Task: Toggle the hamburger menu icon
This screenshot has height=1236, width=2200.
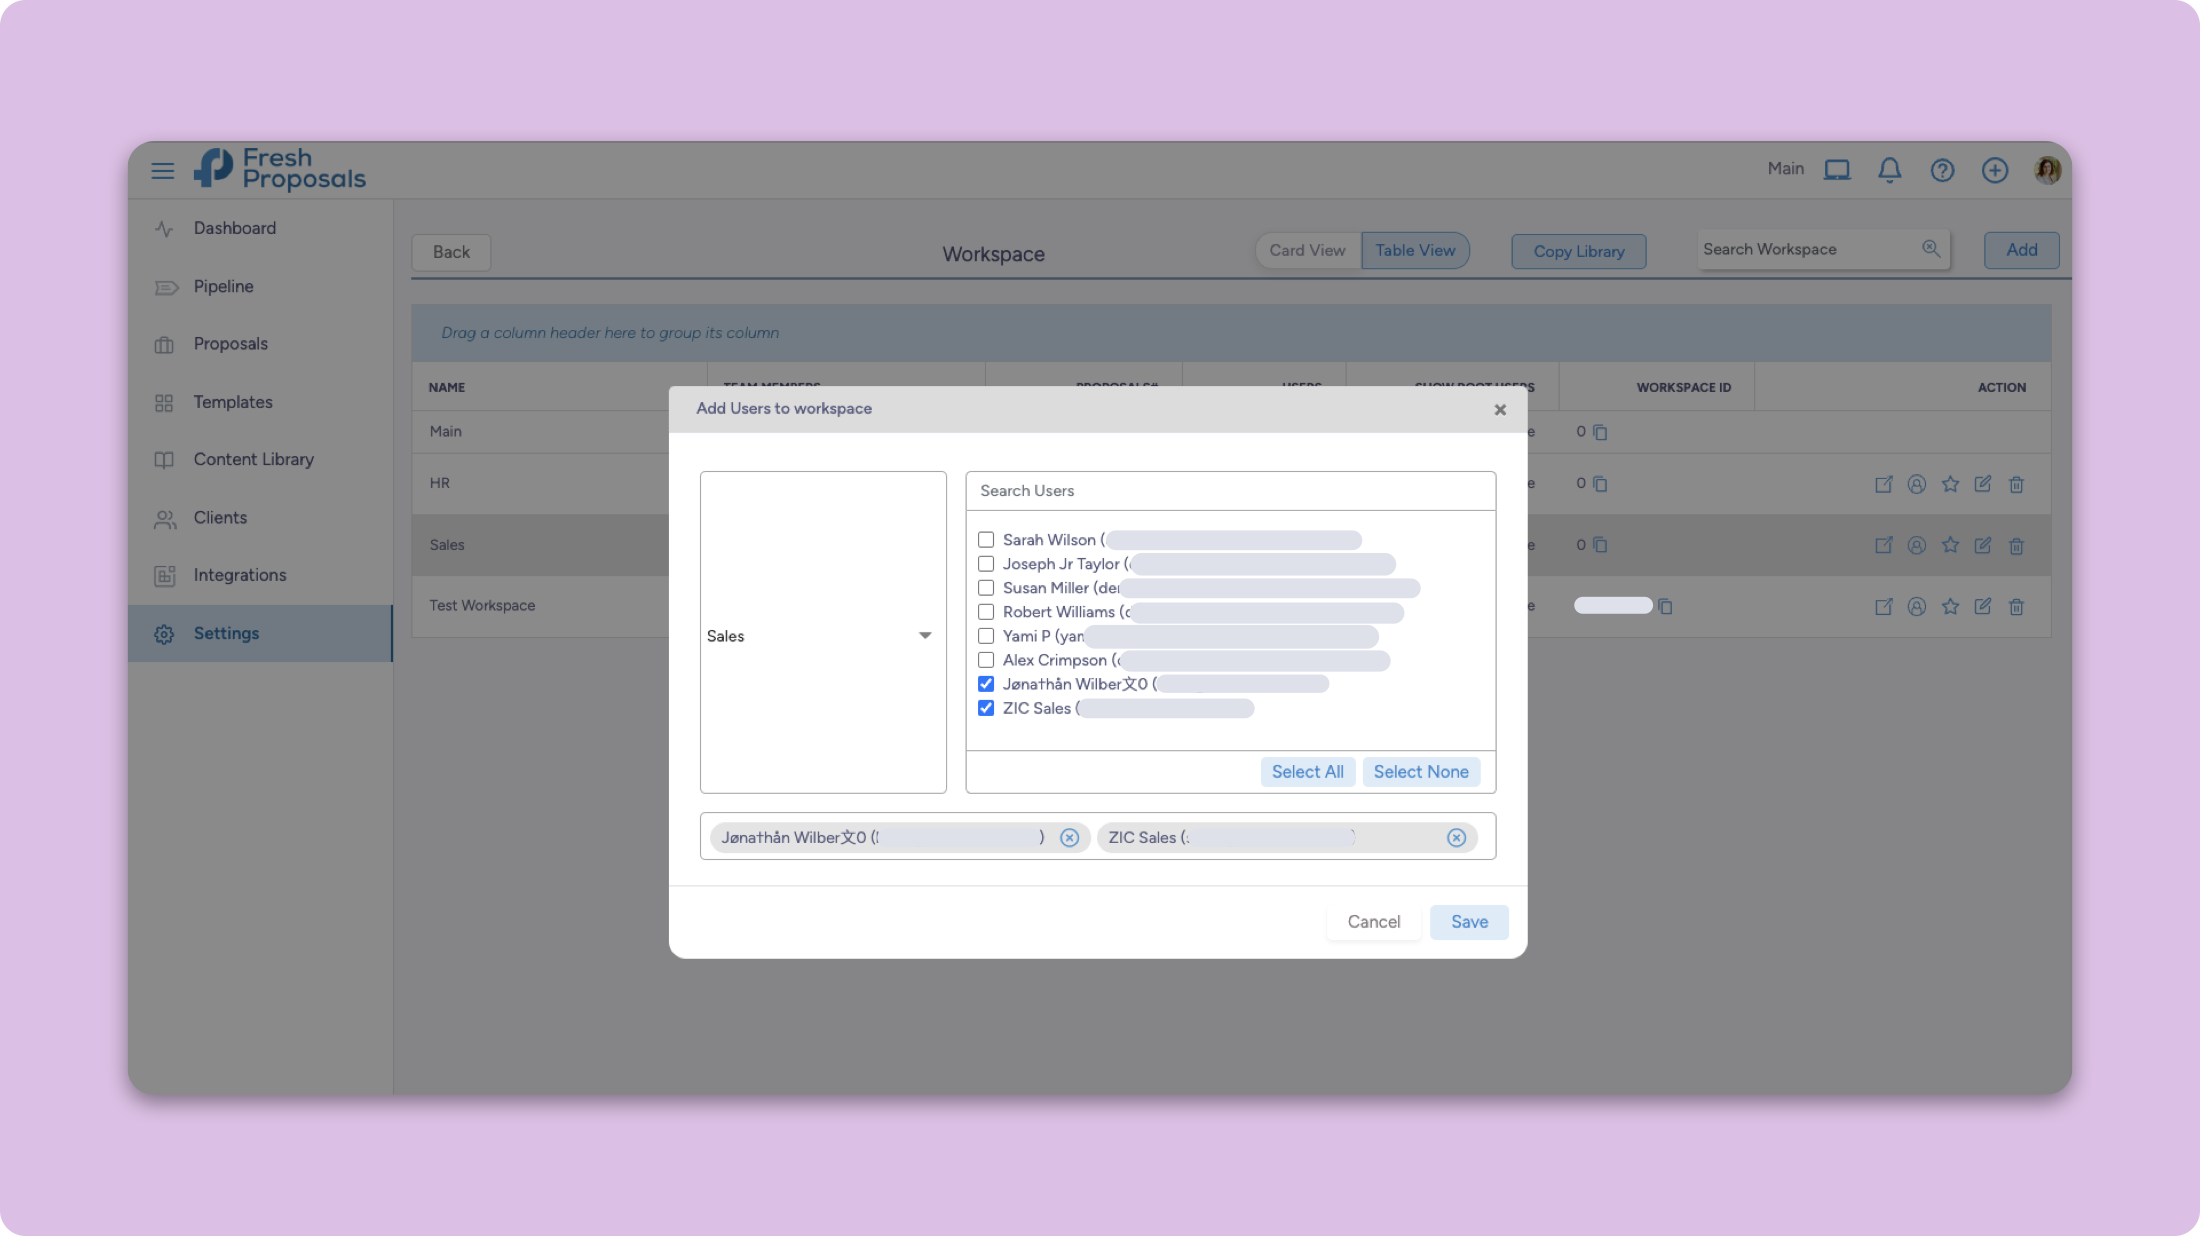Action: pyautogui.click(x=162, y=170)
